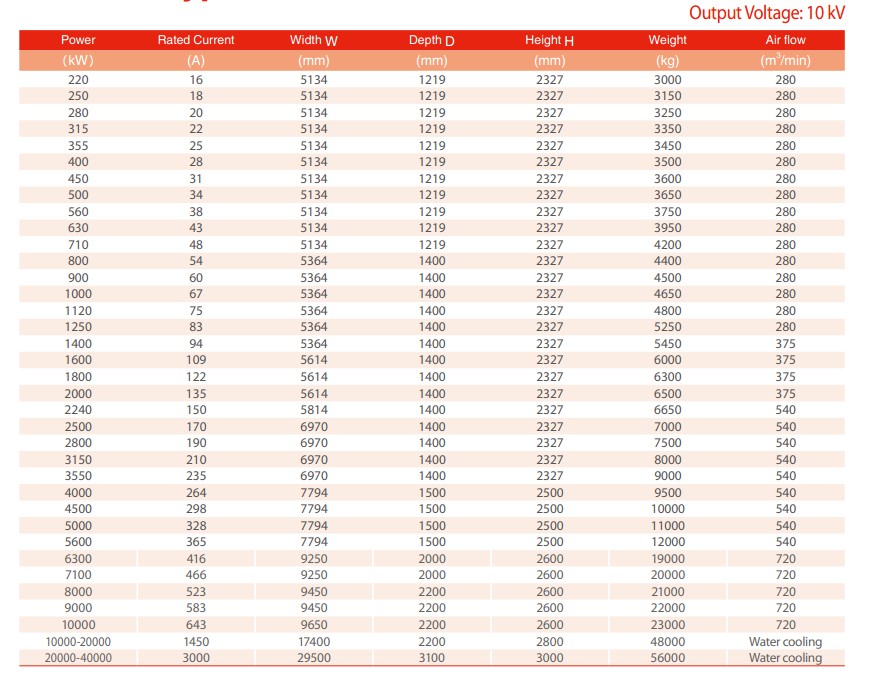This screenshot has width=870, height=696.
Task: Click power value 1000
Action: 78,294
